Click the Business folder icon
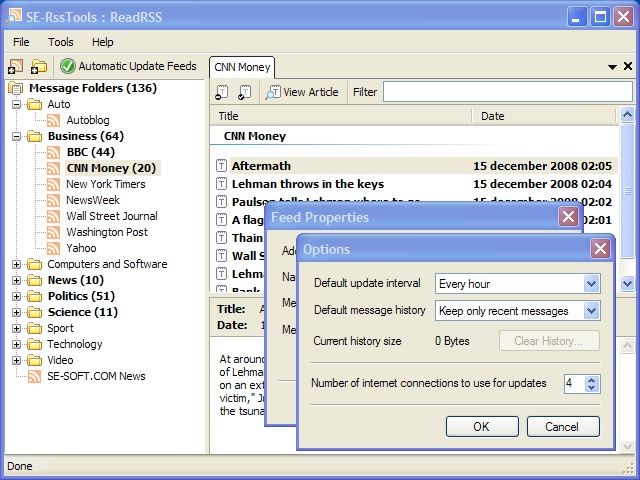Viewport: 640px width, 480px height. pos(35,136)
